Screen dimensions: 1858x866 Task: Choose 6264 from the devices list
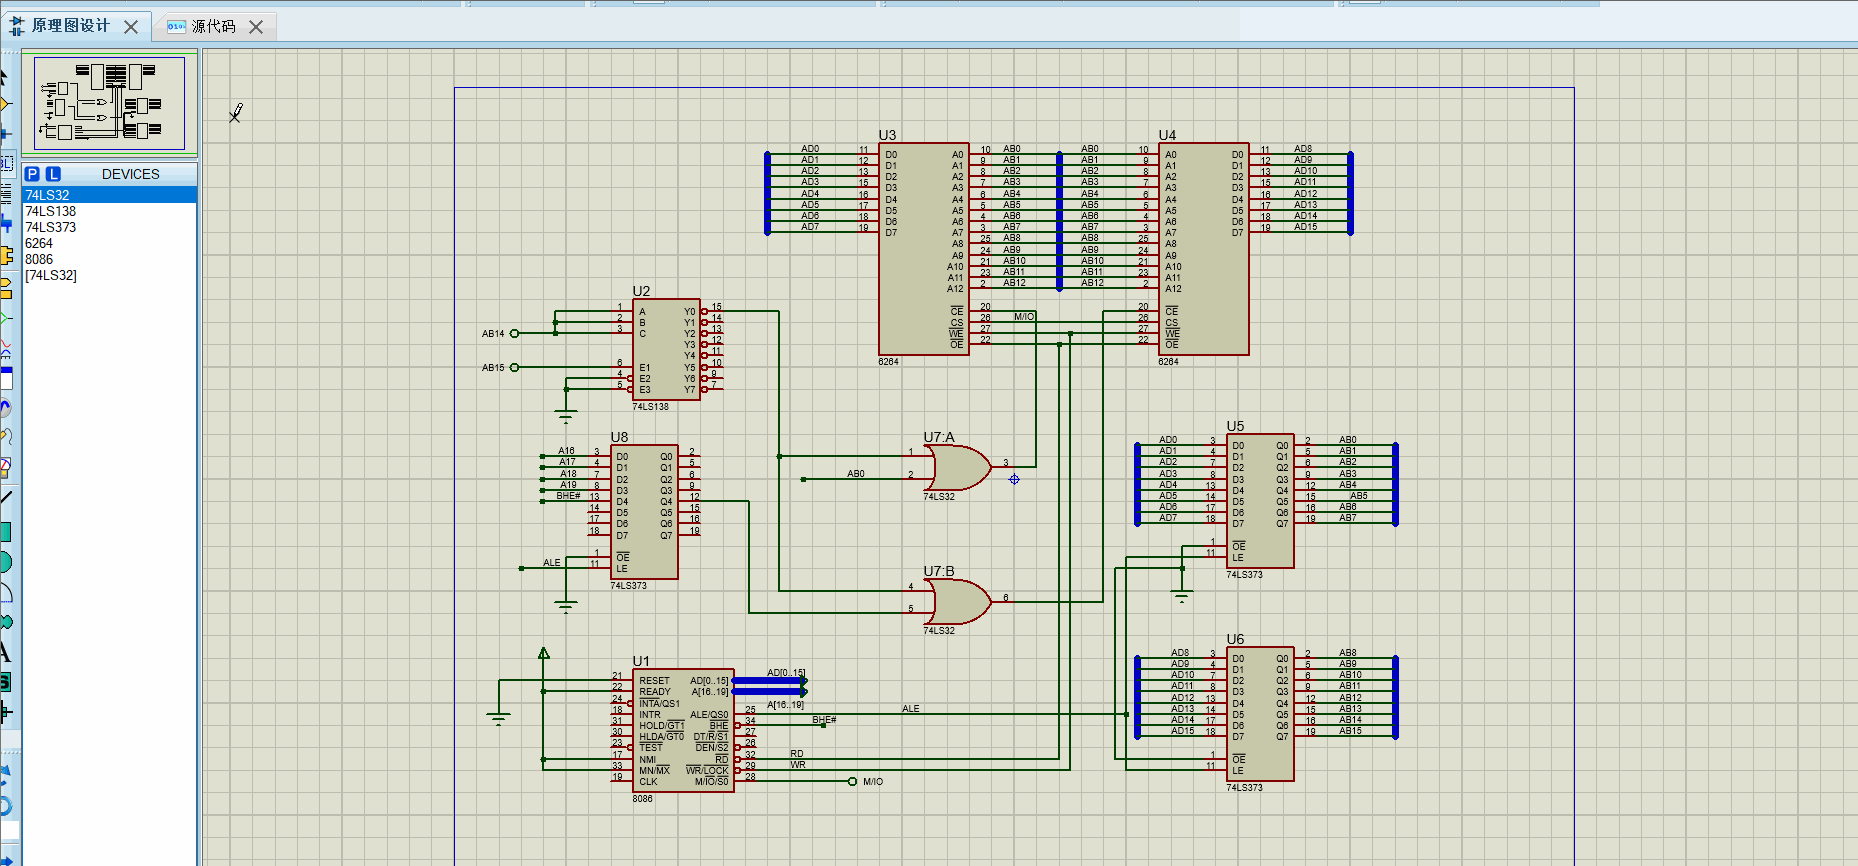(39, 243)
